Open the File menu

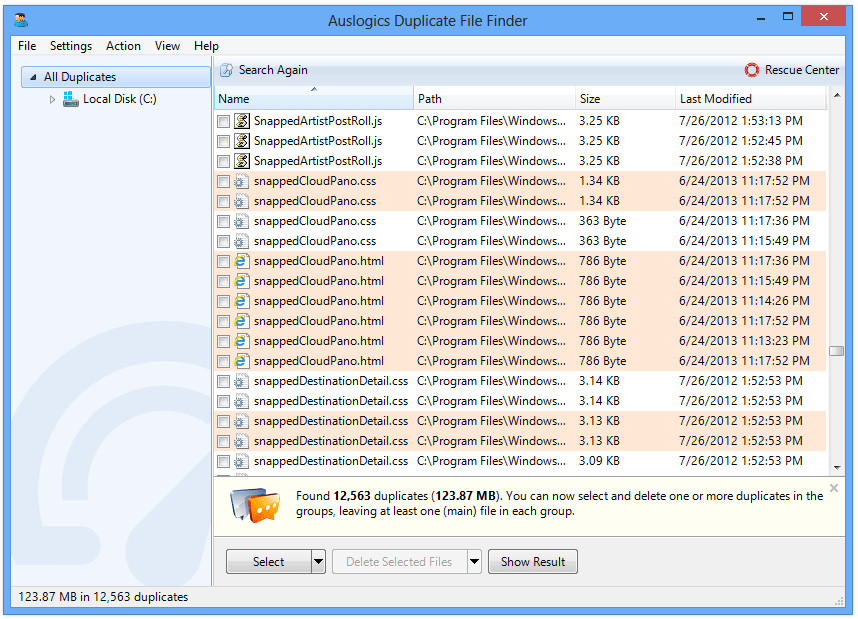point(27,46)
